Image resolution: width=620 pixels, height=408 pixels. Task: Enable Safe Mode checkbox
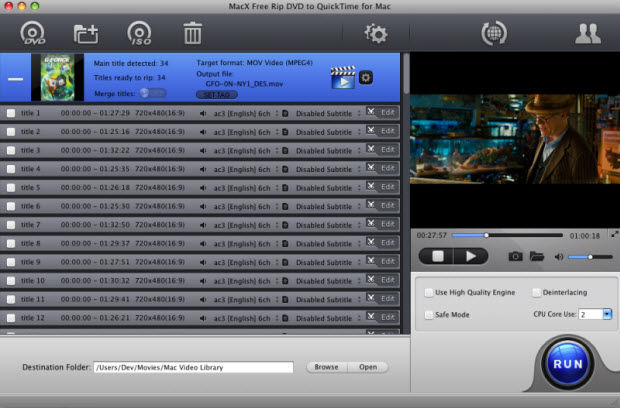click(x=429, y=315)
